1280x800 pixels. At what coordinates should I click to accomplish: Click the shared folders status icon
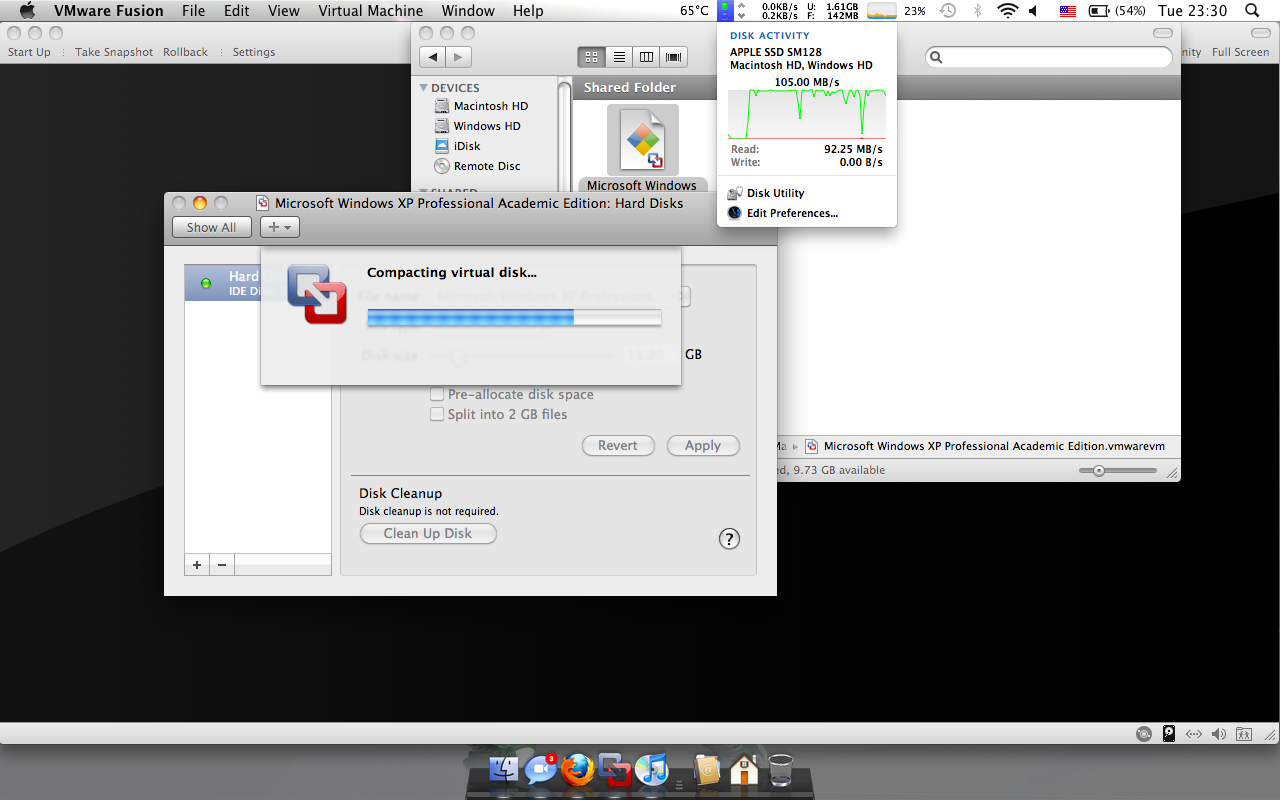click(1244, 734)
